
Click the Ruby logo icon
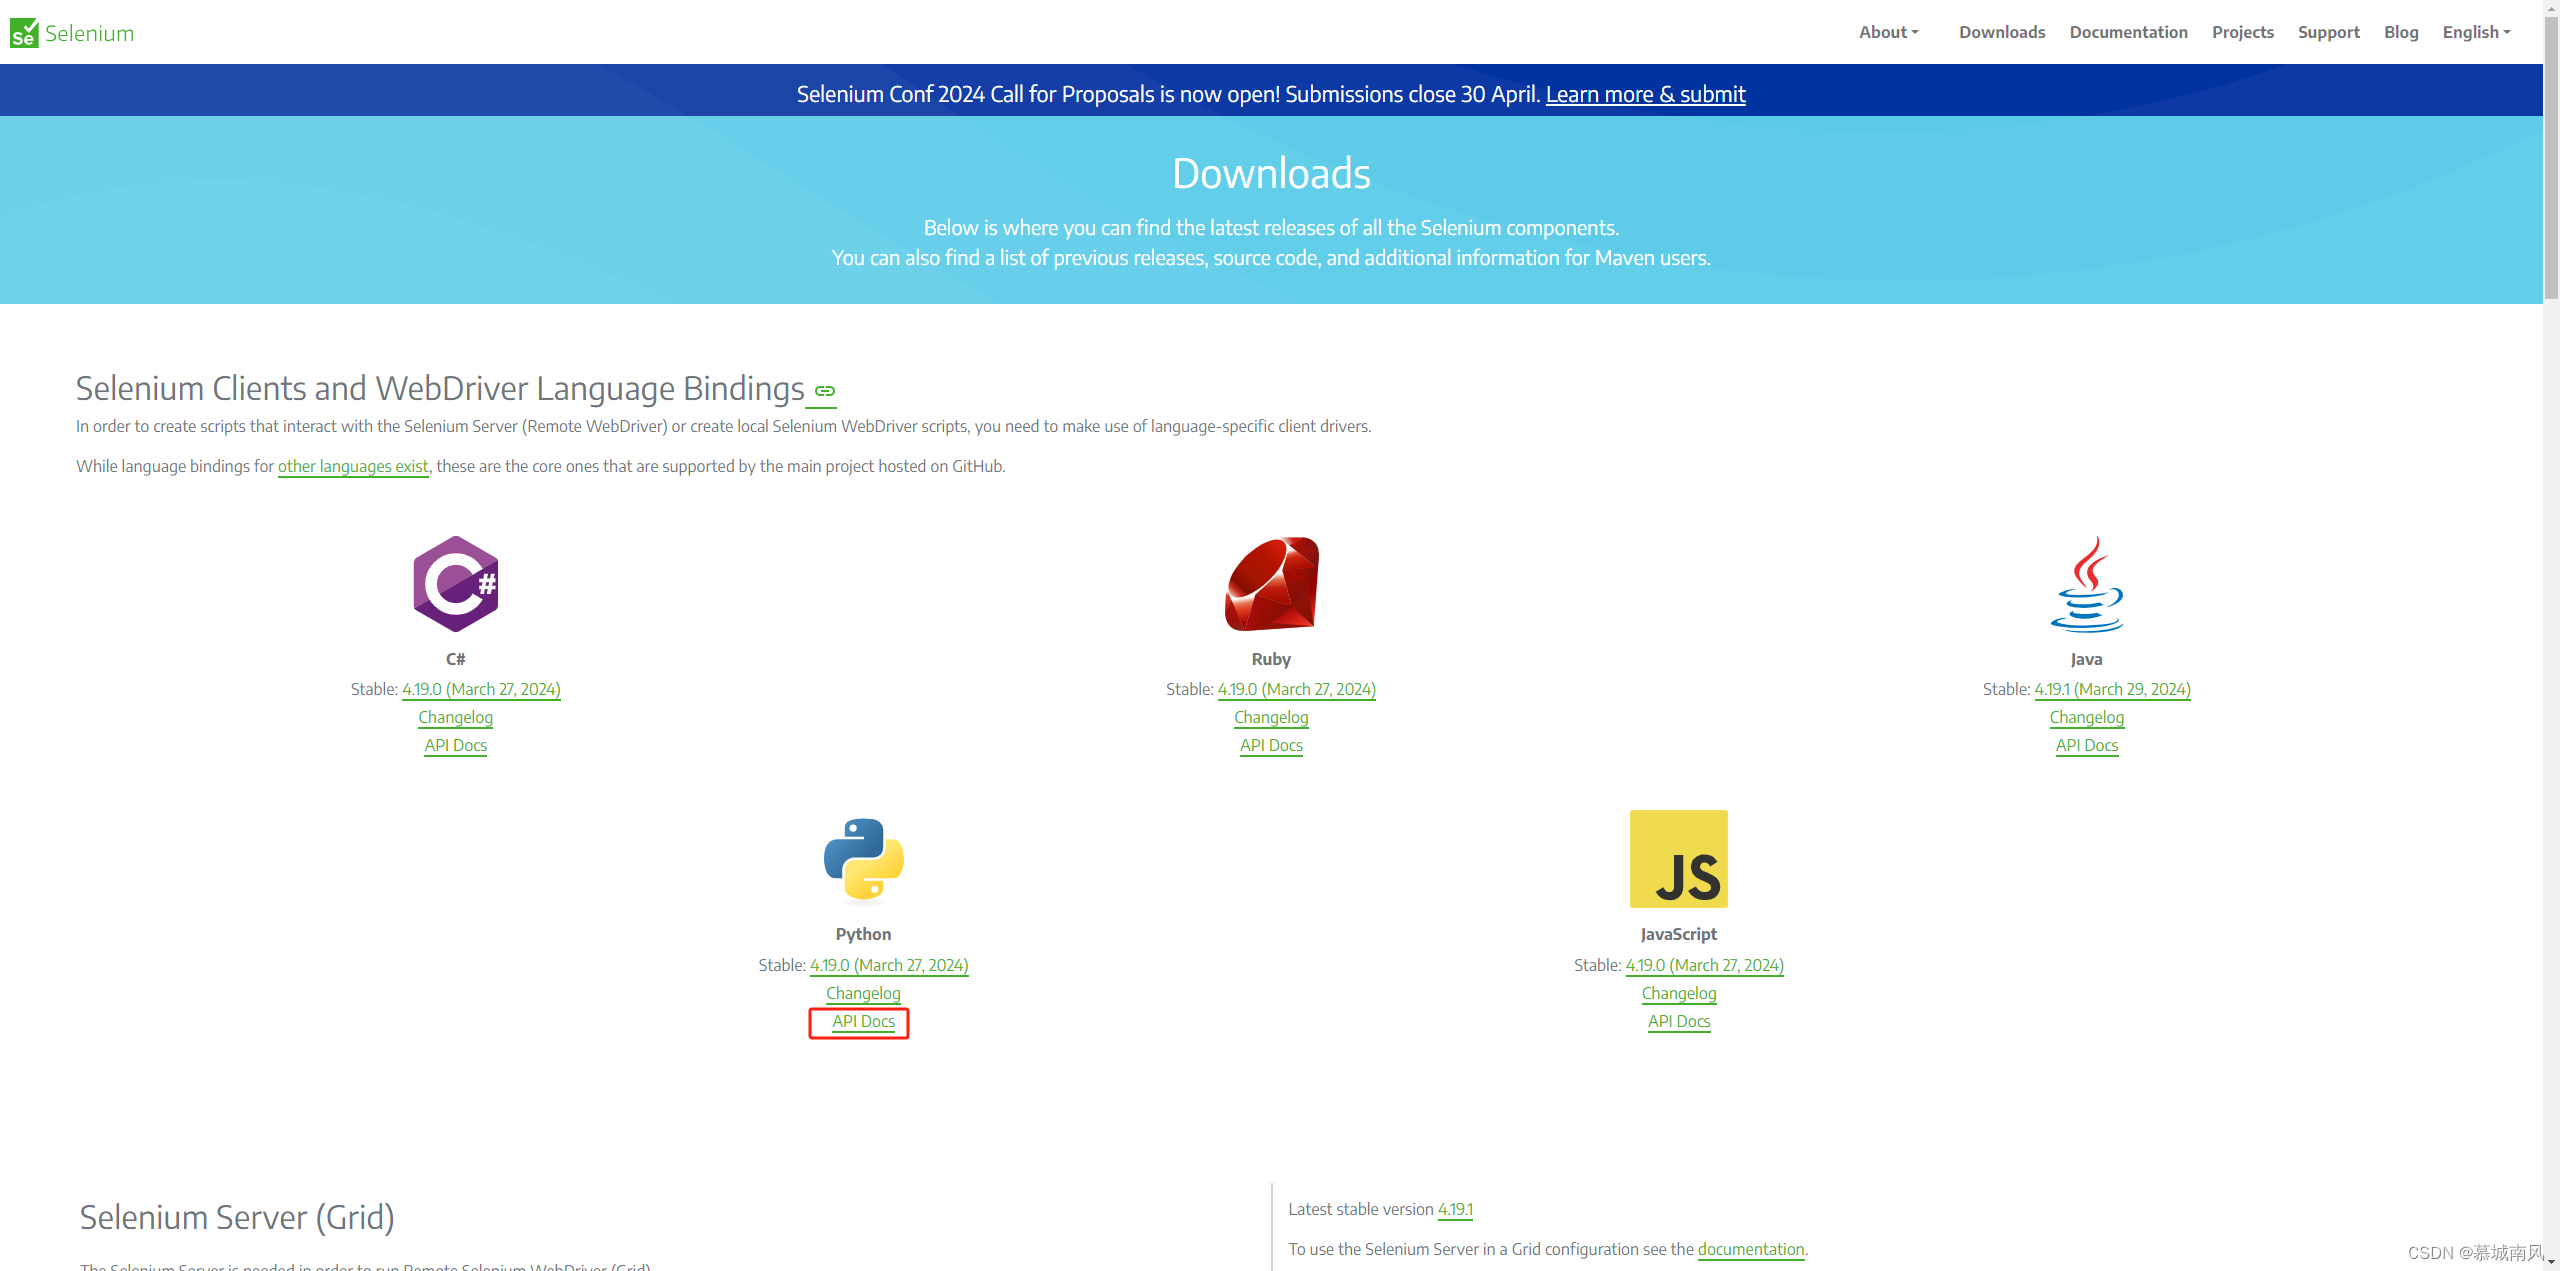click(1271, 583)
